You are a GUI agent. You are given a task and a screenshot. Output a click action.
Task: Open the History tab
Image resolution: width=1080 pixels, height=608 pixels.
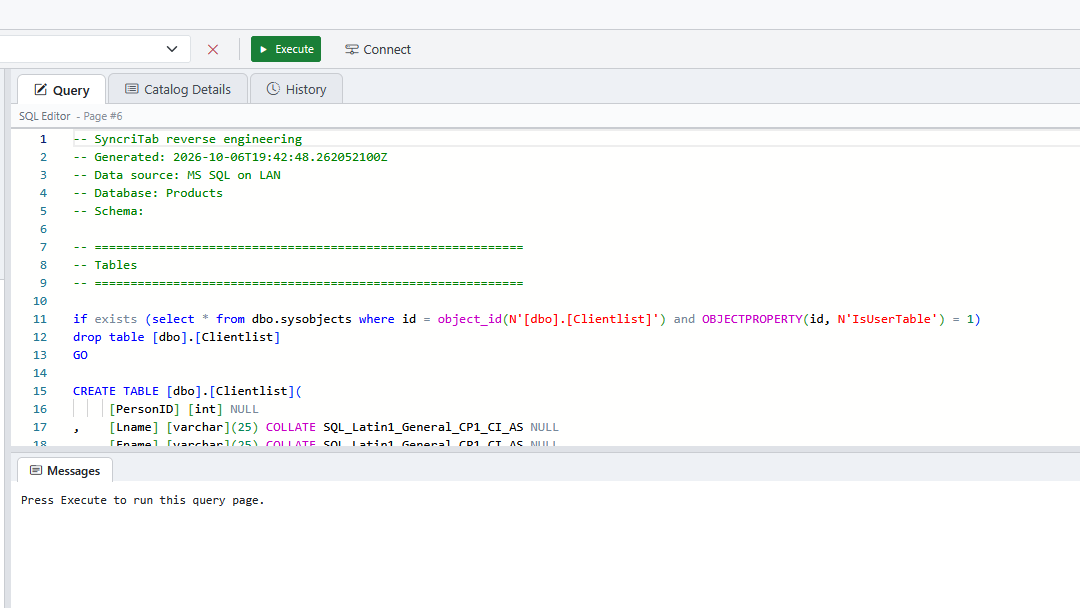click(296, 90)
